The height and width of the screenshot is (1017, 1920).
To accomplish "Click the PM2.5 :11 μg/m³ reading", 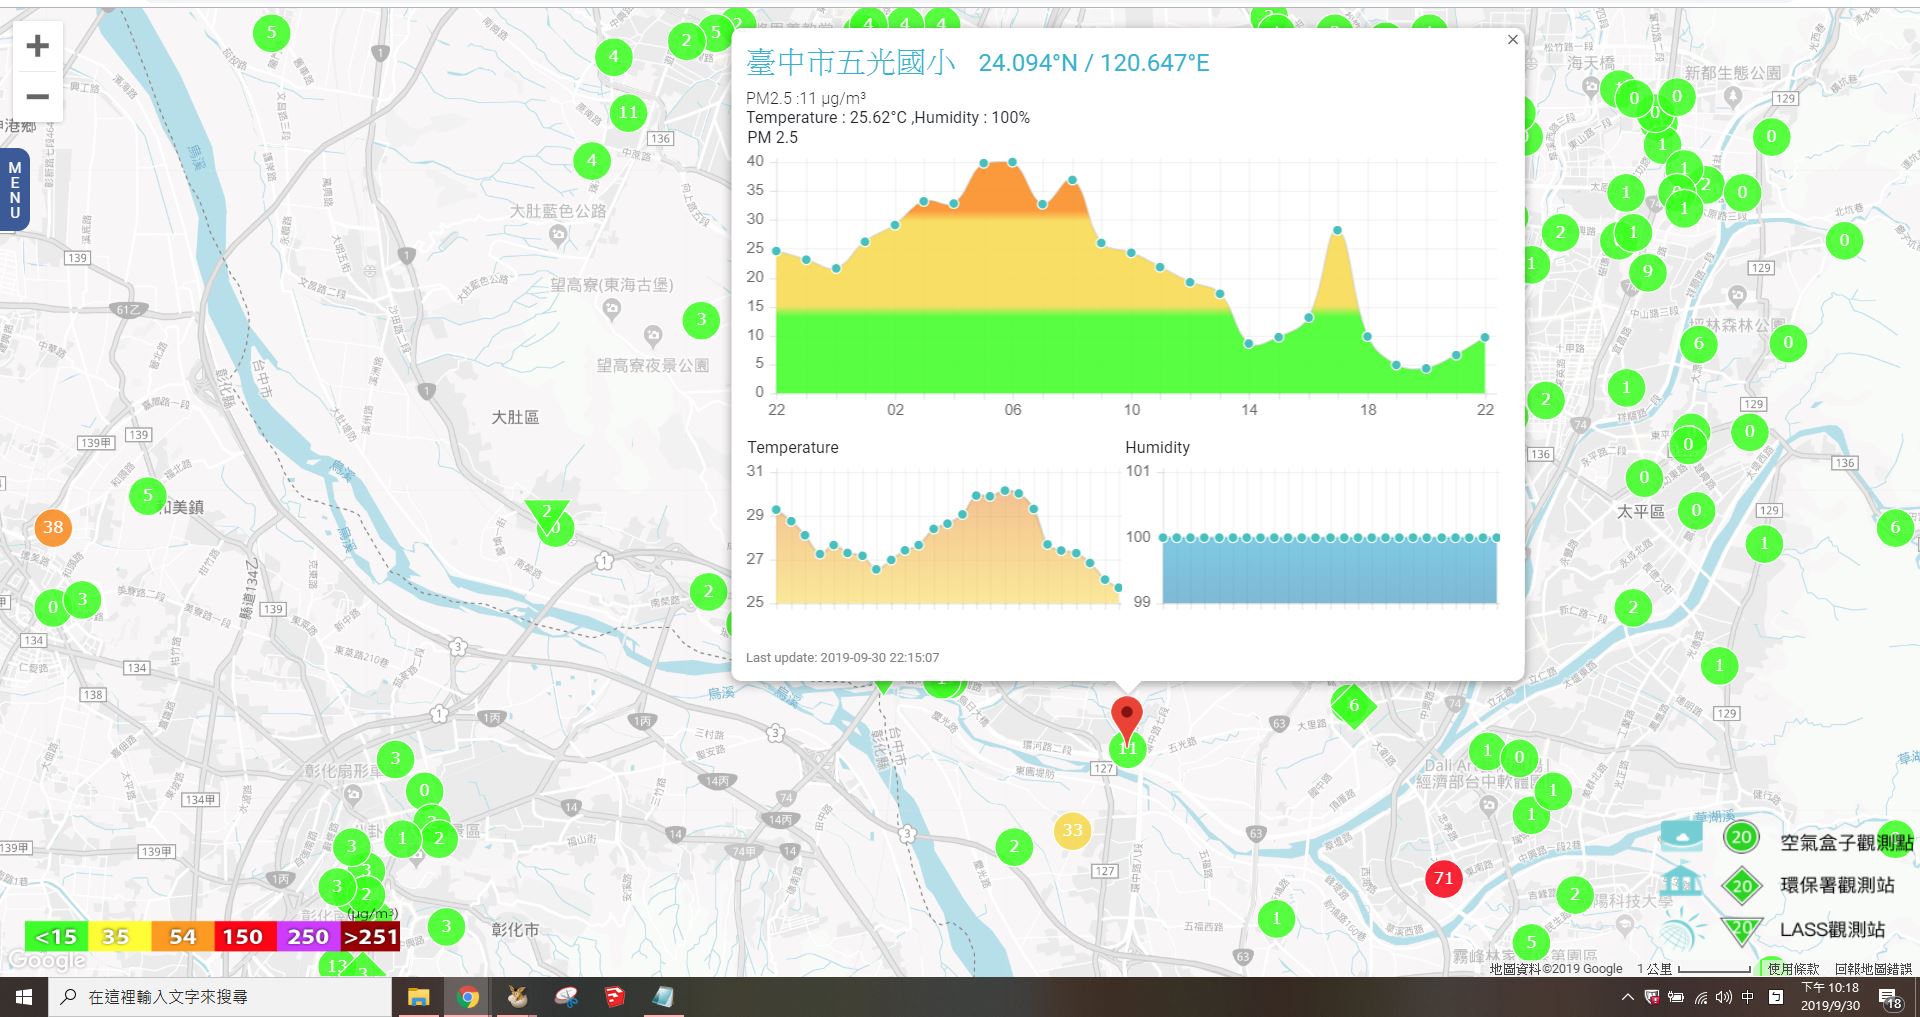I will pyautogui.click(x=806, y=98).
